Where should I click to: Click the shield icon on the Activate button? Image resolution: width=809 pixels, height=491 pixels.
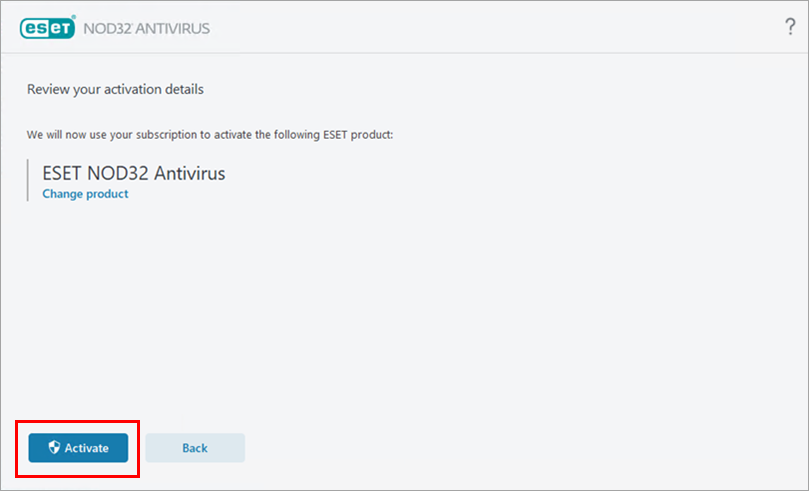(x=54, y=447)
